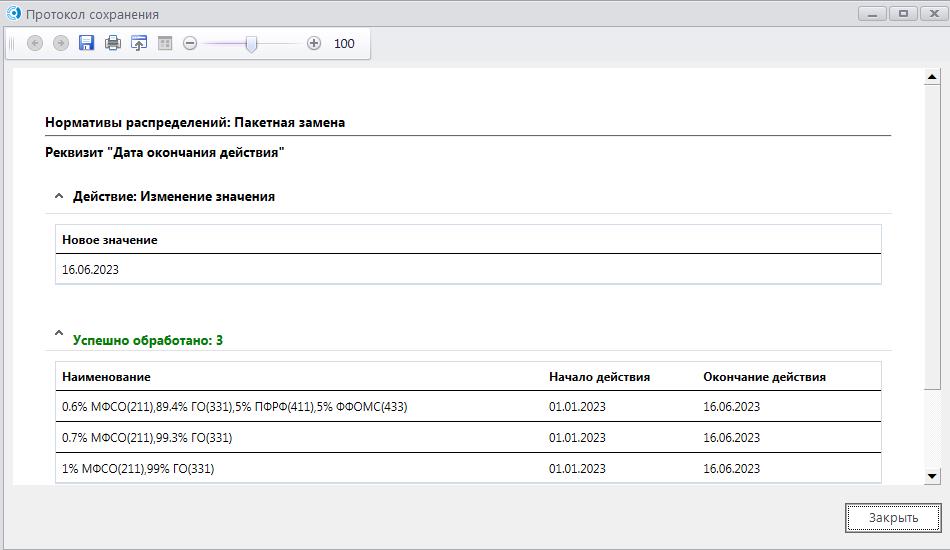Click the vertical scrollbar thumb
Screen dimensions: 950x550
(x=932, y=237)
